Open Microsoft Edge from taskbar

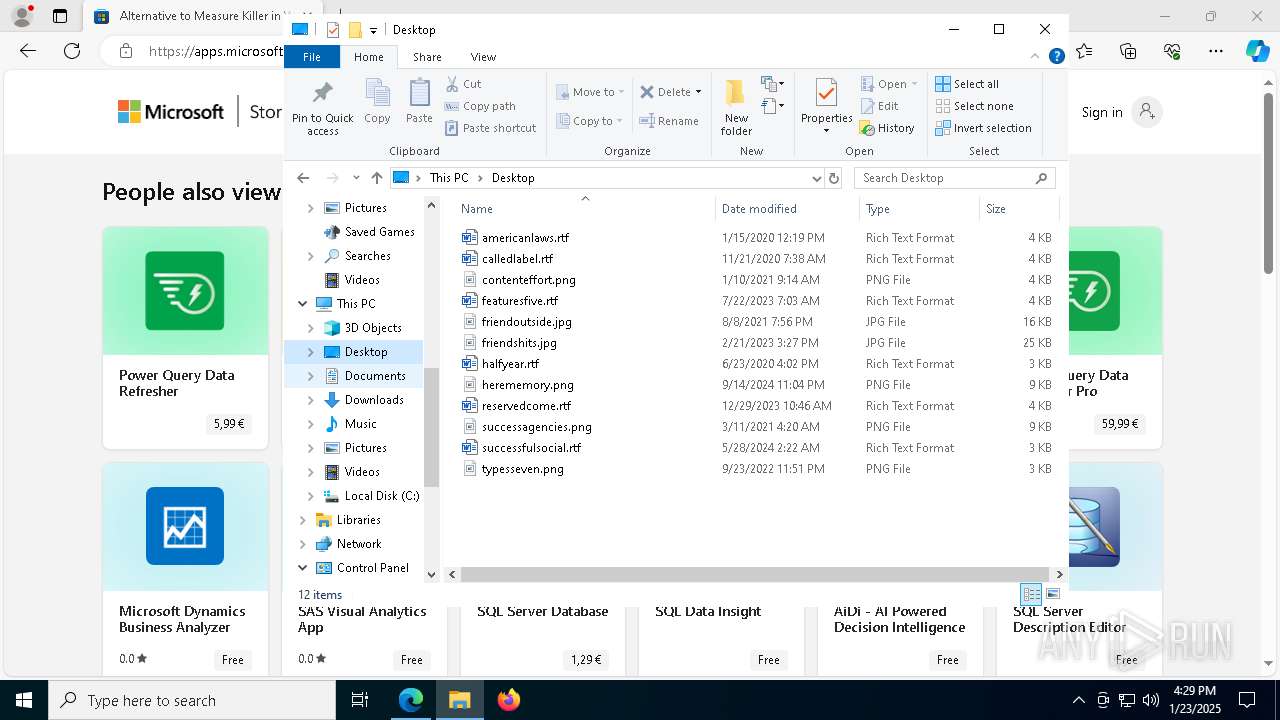(411, 700)
